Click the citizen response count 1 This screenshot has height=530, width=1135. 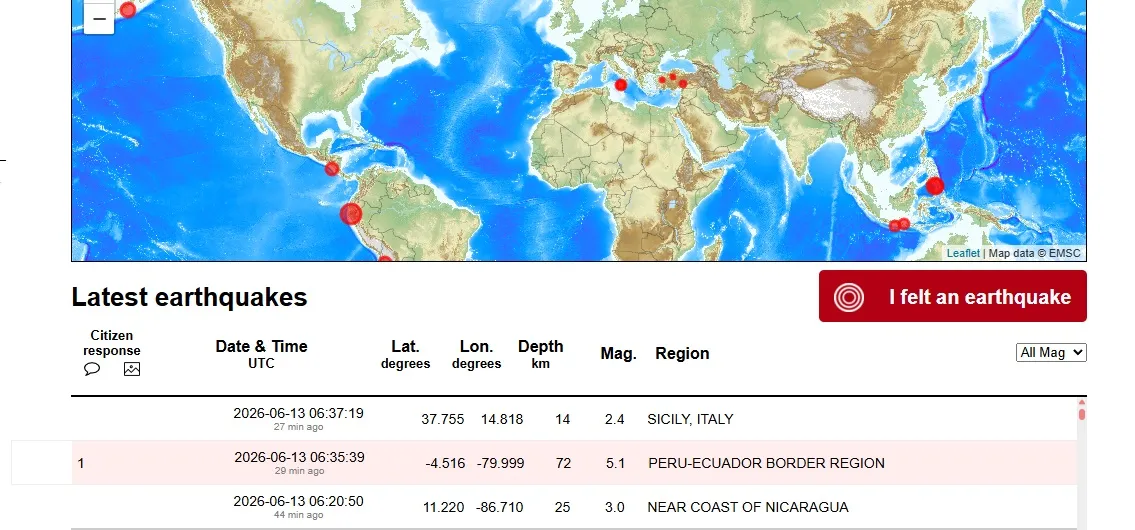[81, 463]
